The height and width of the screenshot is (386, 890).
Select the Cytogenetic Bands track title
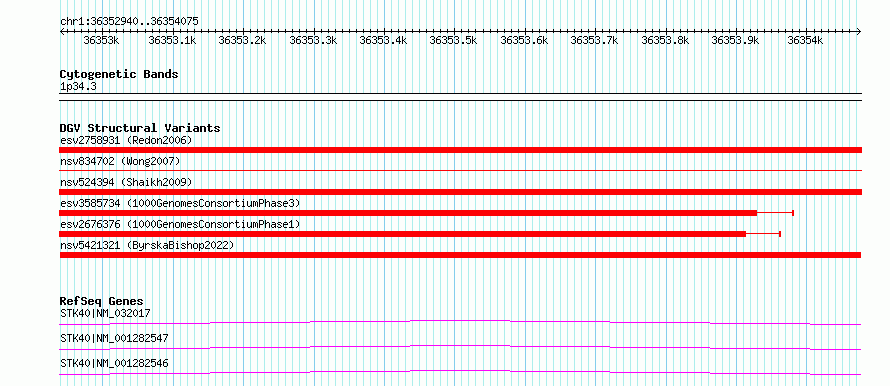[119, 74]
